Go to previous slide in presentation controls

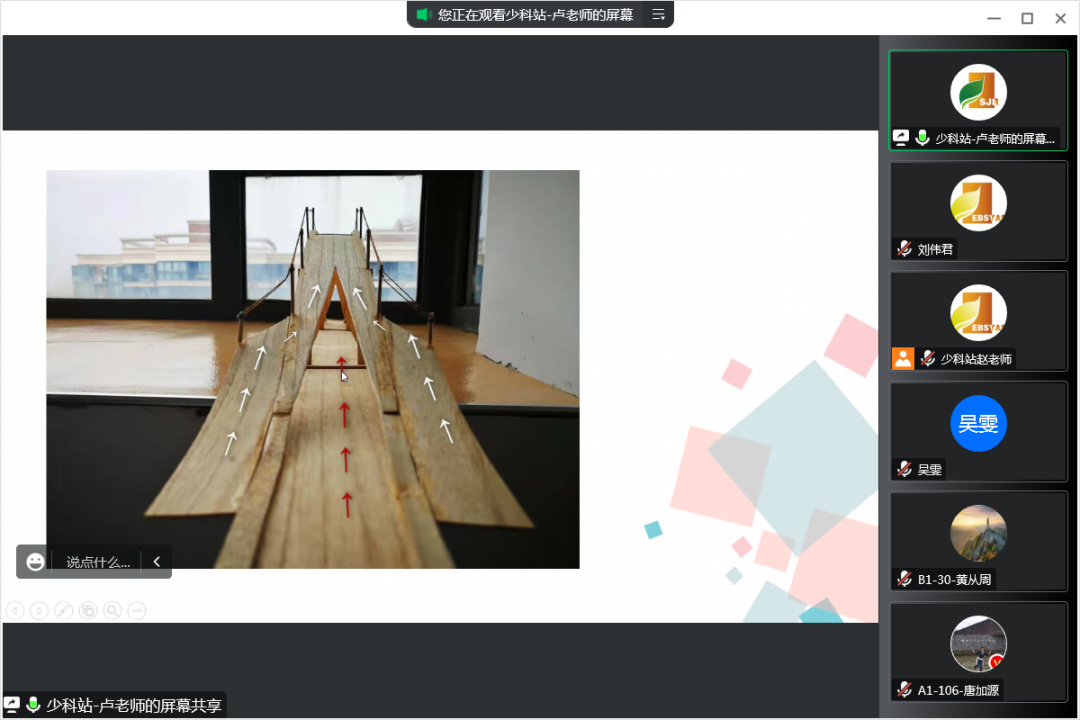point(15,610)
